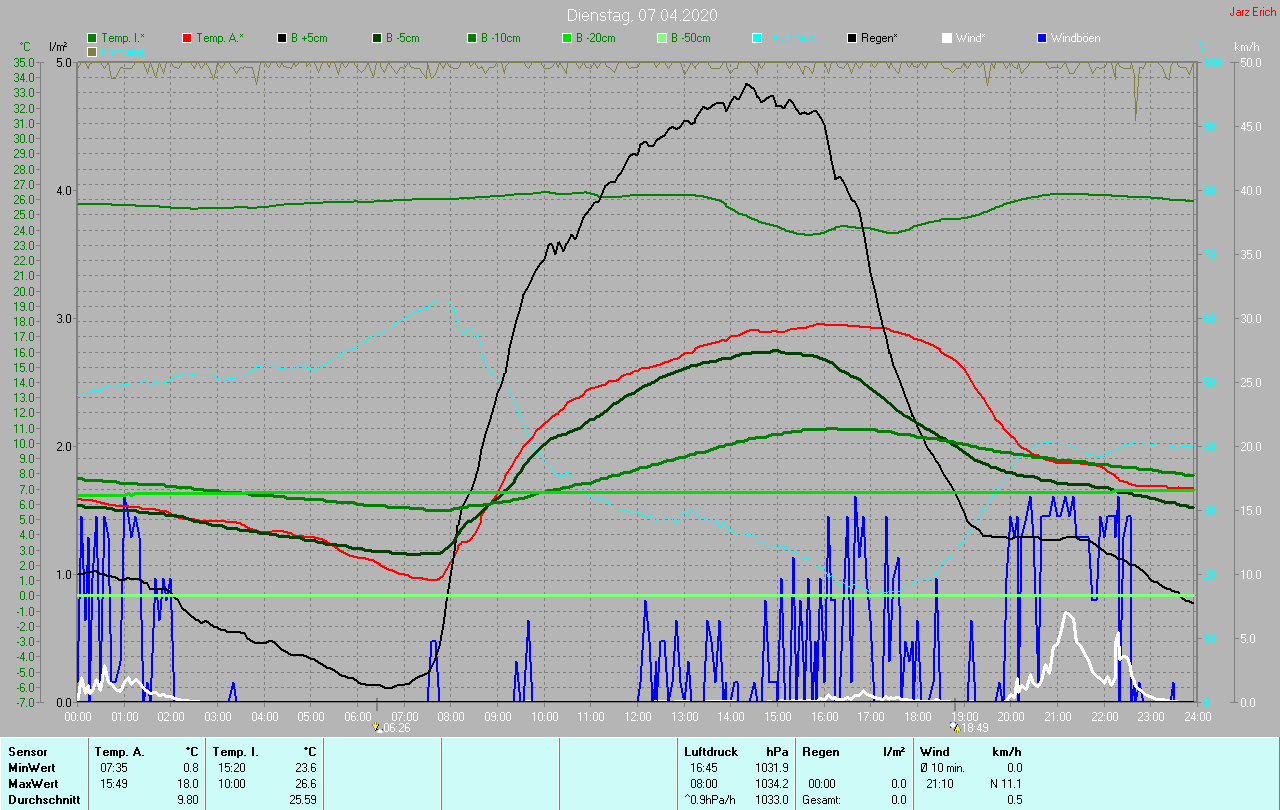Click the date title Dienstag, 07.04.2020
Image resolution: width=1280 pixels, height=810 pixels.
(641, 15)
